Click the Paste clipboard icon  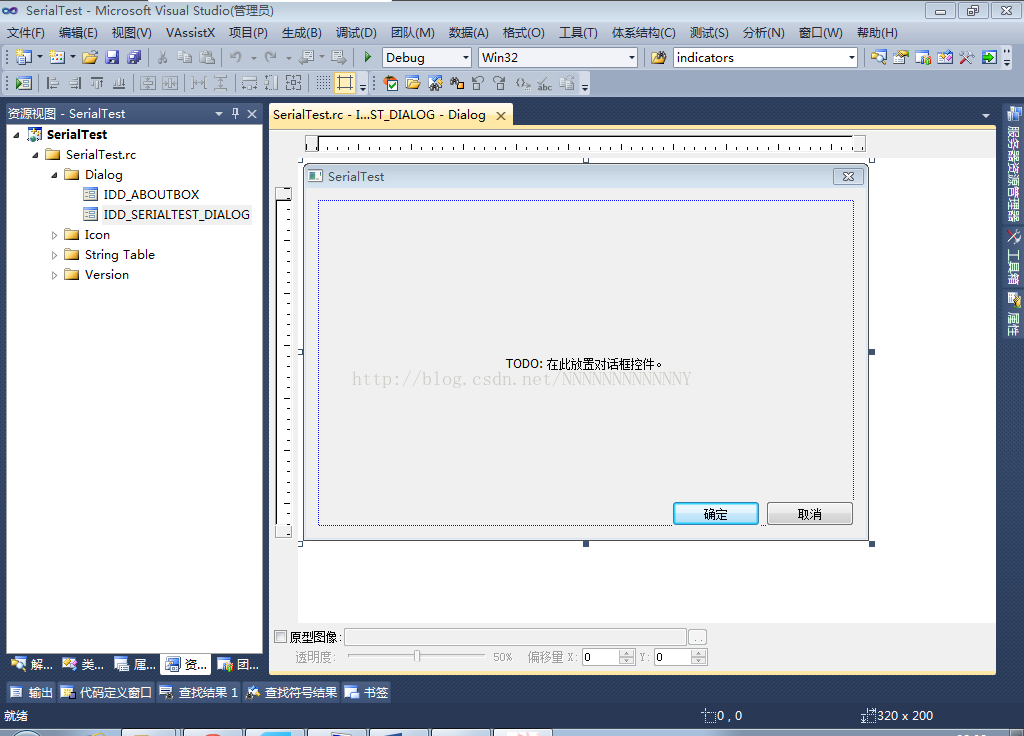[207, 57]
